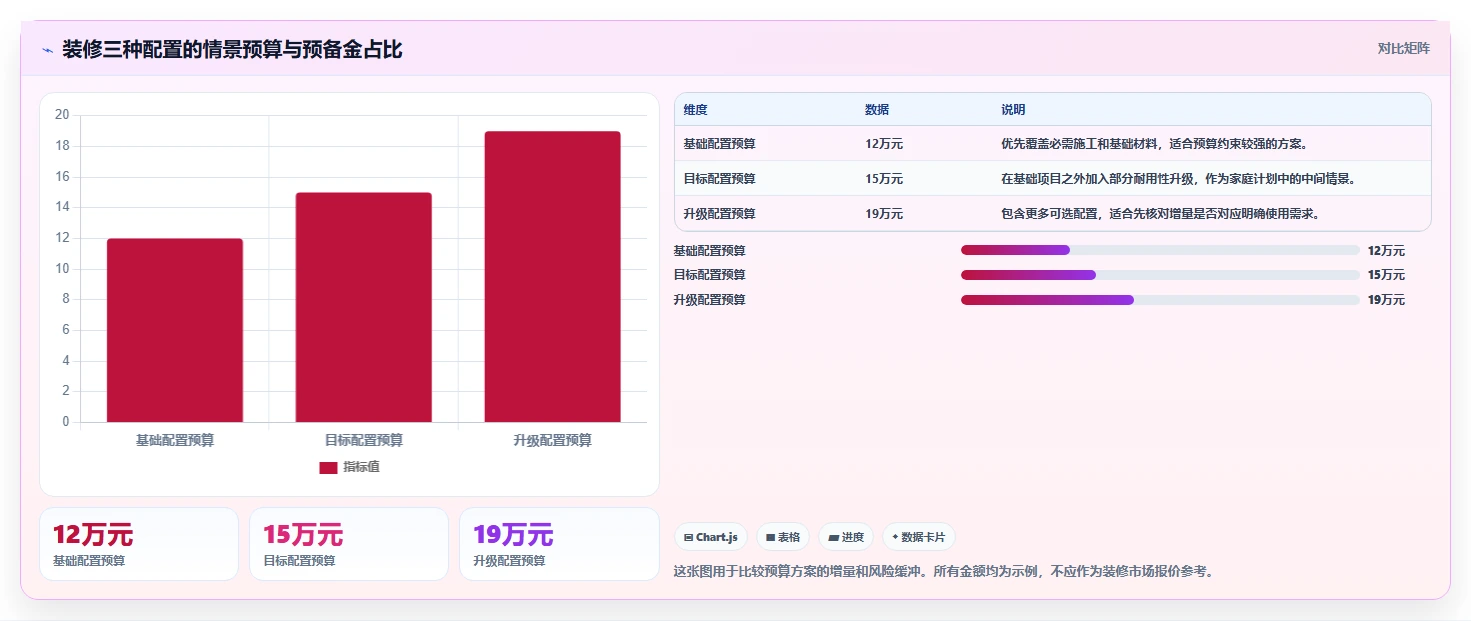Screen dimensions: 1471x621
Task: Click the description starting 在基础项目之外
Action: coord(1178,179)
